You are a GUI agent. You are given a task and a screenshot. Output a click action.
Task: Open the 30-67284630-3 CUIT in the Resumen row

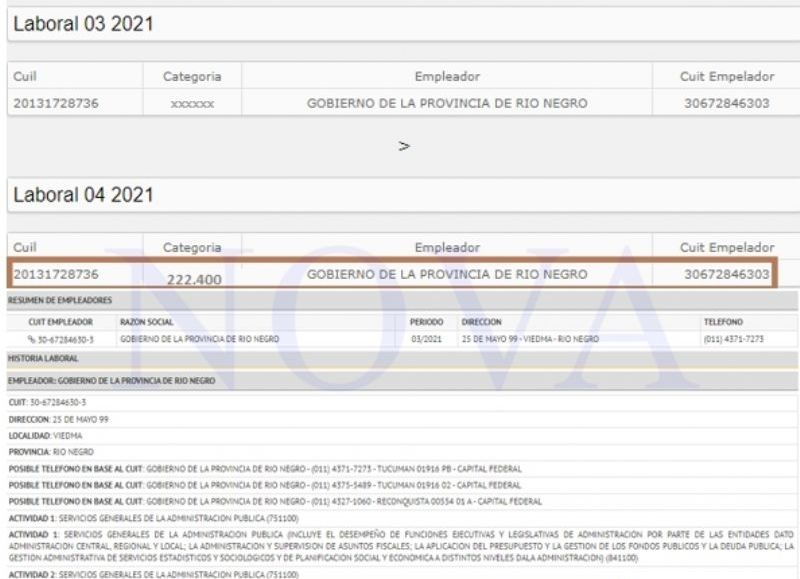(65, 339)
